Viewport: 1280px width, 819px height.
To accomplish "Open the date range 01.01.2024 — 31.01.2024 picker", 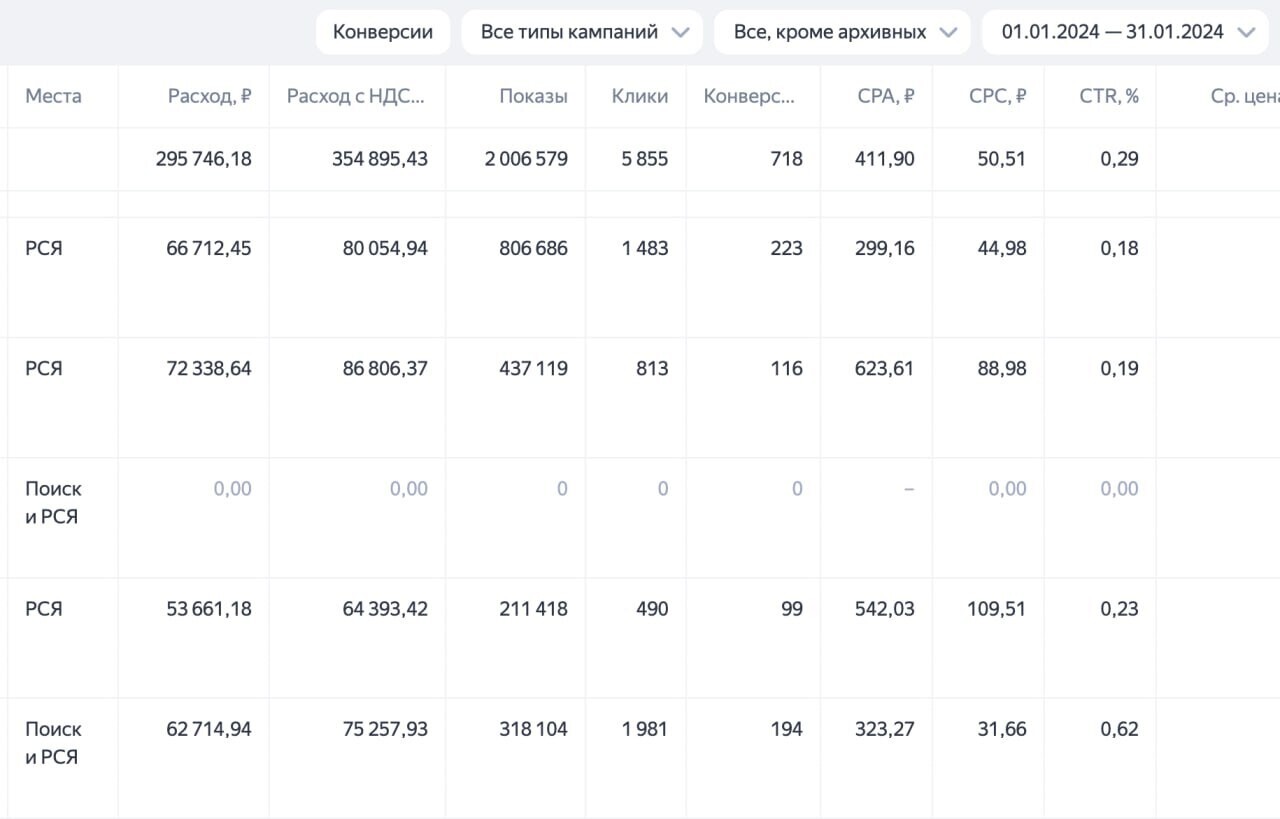I will 1126,32.
